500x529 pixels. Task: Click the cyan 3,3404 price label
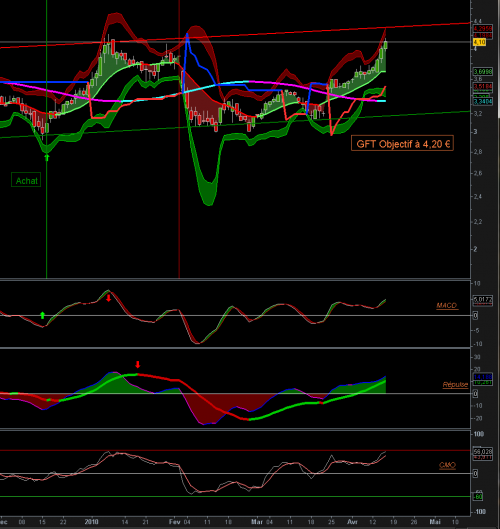tap(483, 102)
